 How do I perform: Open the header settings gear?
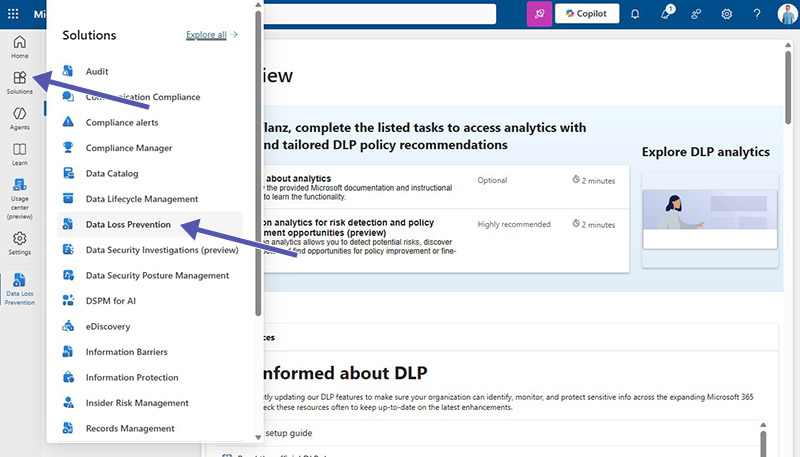pyautogui.click(x=727, y=14)
